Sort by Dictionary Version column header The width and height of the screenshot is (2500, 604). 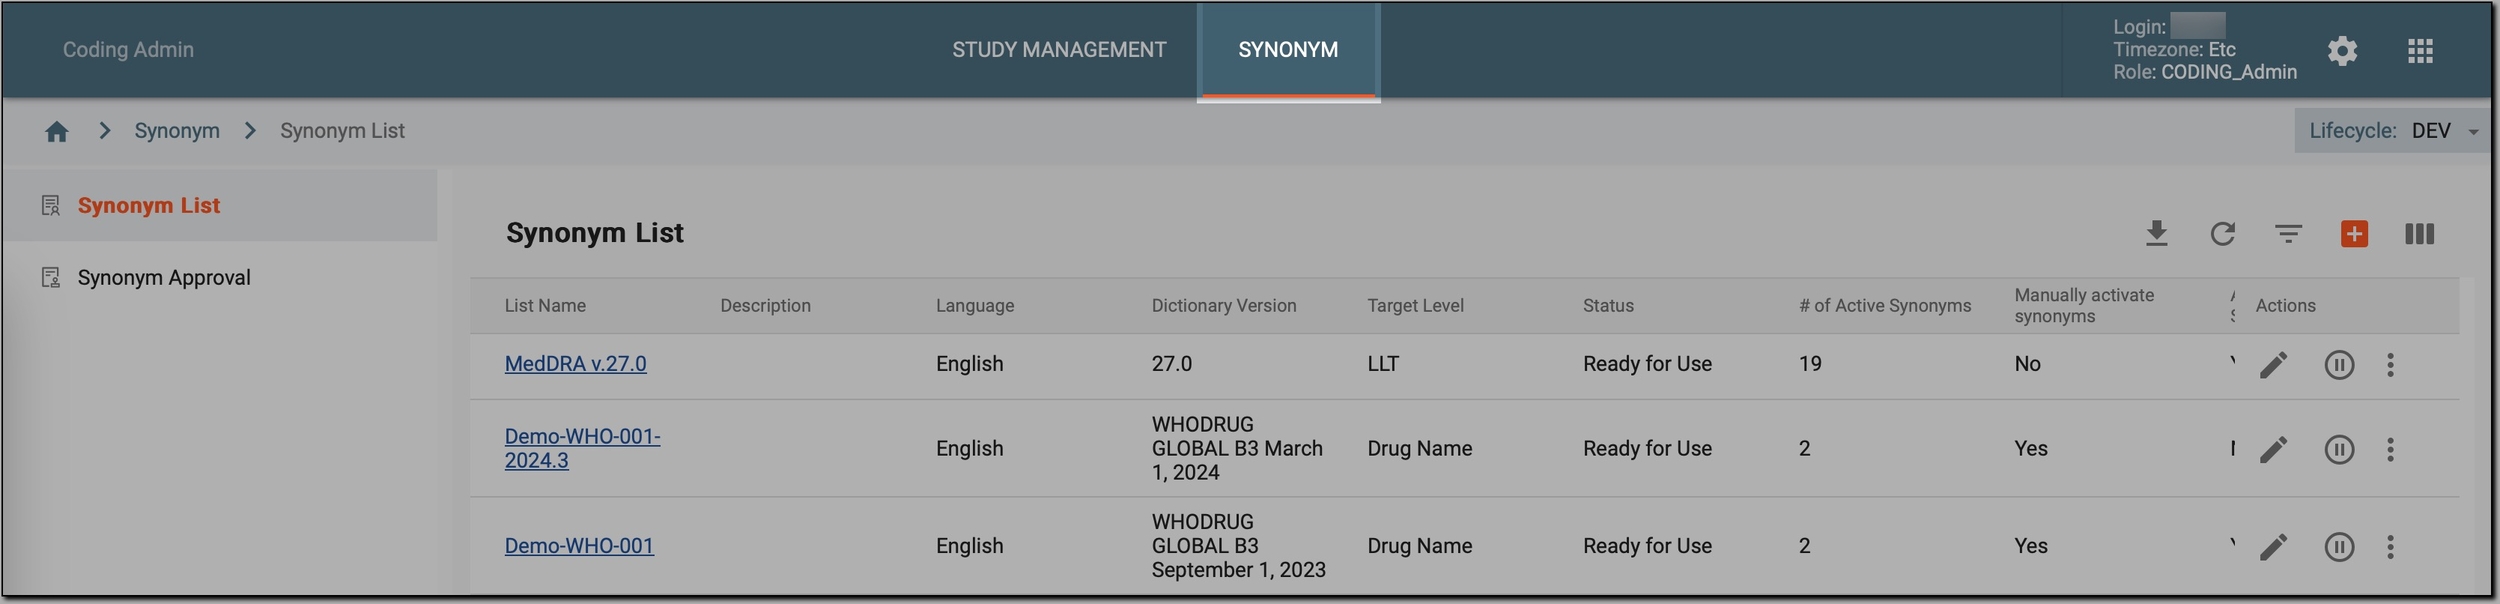tap(1223, 306)
